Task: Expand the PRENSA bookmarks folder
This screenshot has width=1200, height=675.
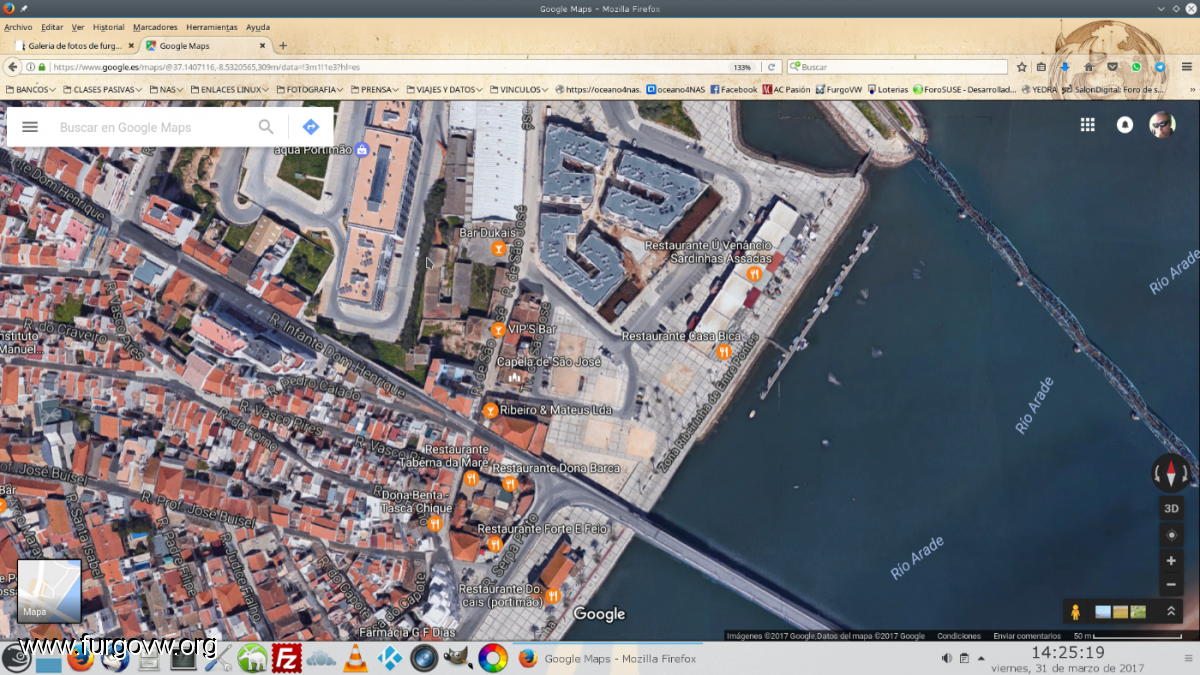Action: click(374, 89)
